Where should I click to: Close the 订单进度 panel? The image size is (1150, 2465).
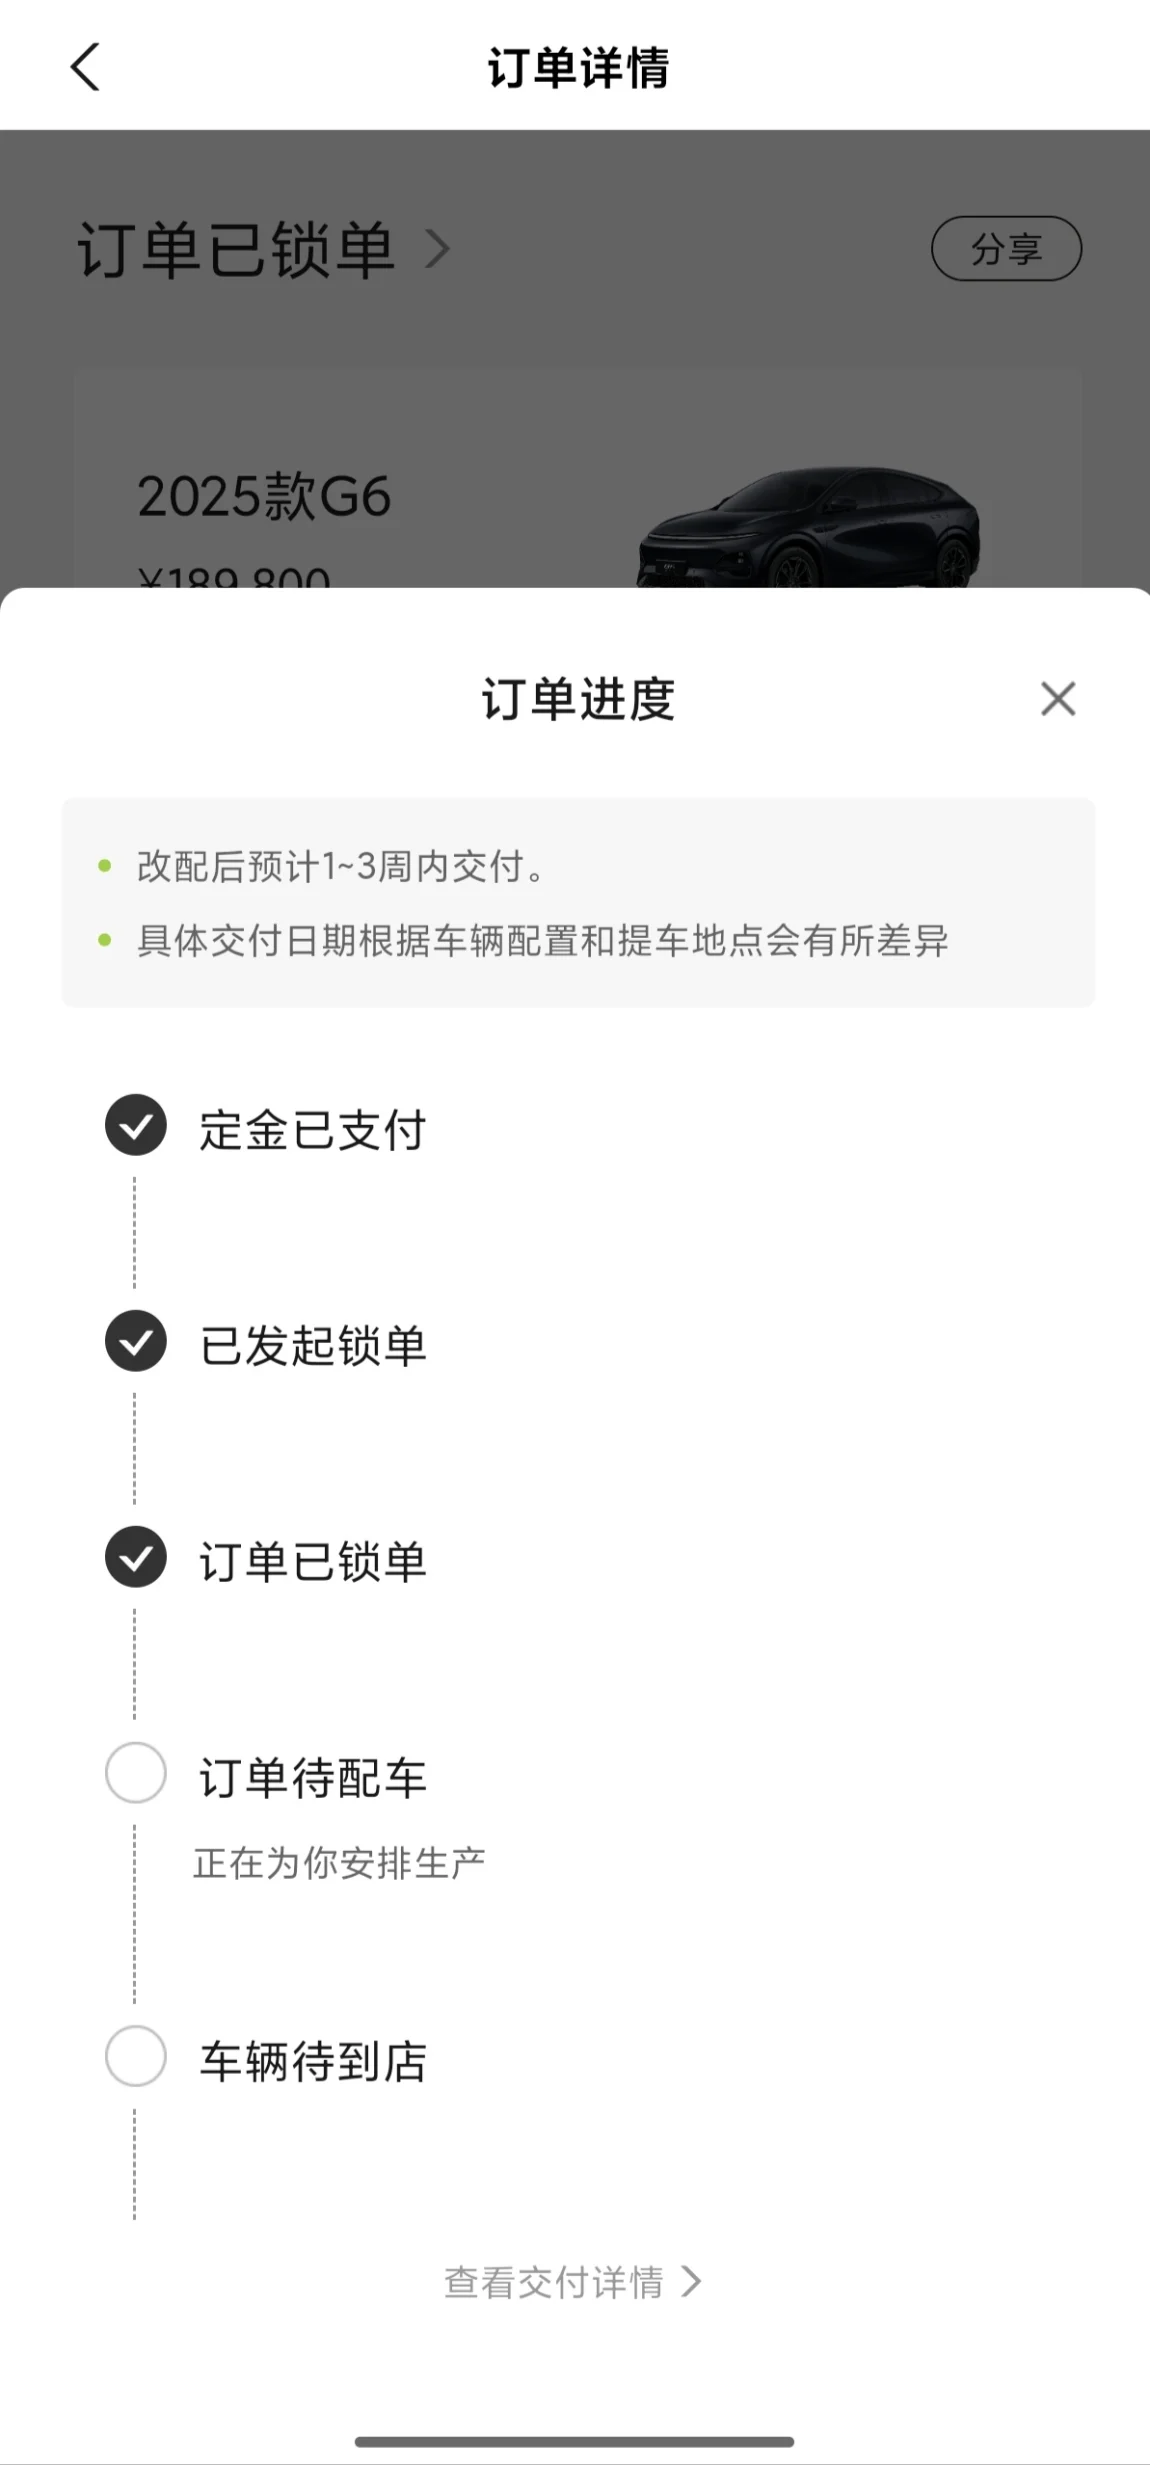pyautogui.click(x=1058, y=699)
